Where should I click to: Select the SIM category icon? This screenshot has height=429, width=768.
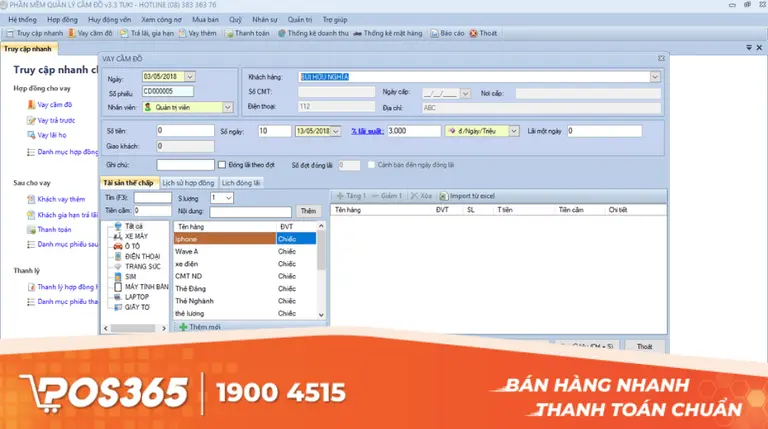(x=118, y=277)
